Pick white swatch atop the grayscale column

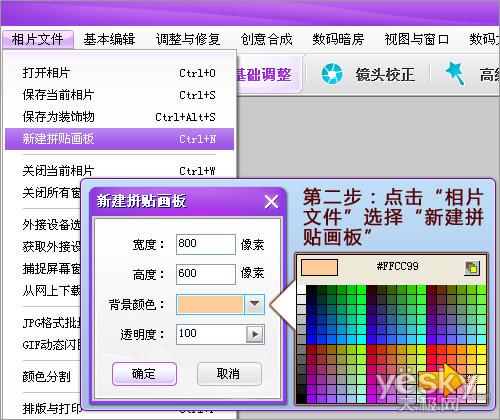301,289
